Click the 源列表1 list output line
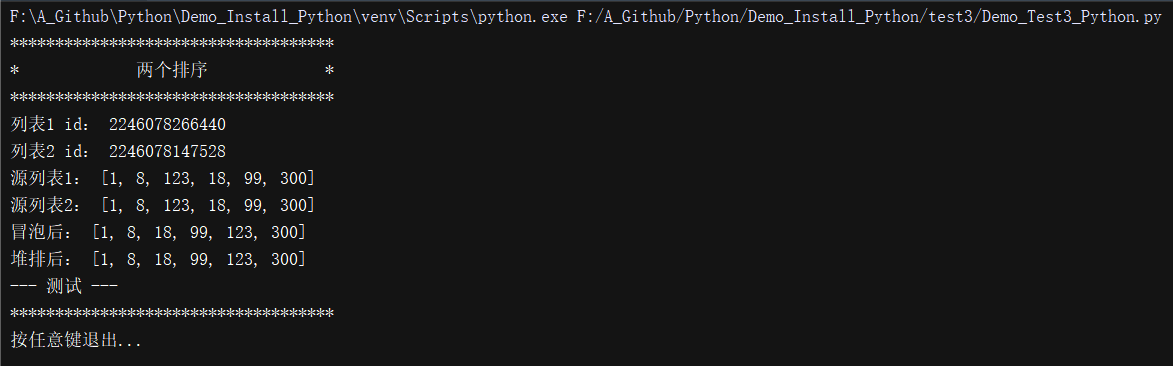This screenshot has width=1173, height=366. click(162, 178)
